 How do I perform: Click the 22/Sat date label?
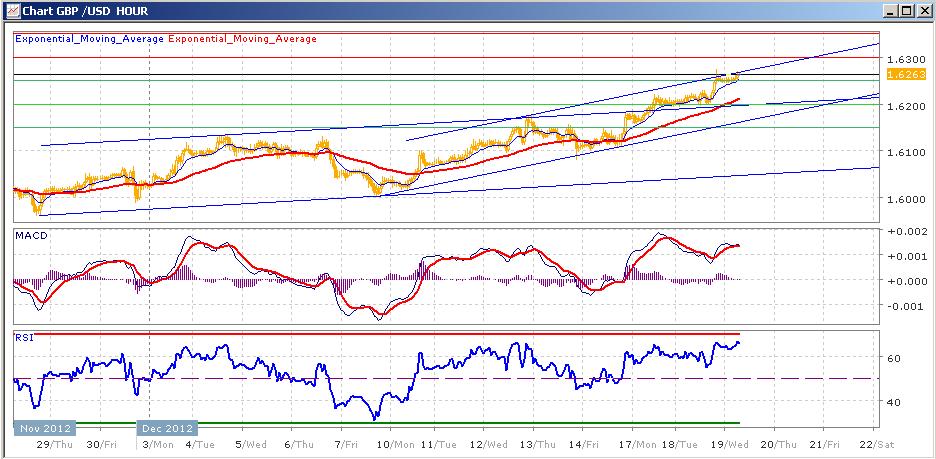point(879,445)
